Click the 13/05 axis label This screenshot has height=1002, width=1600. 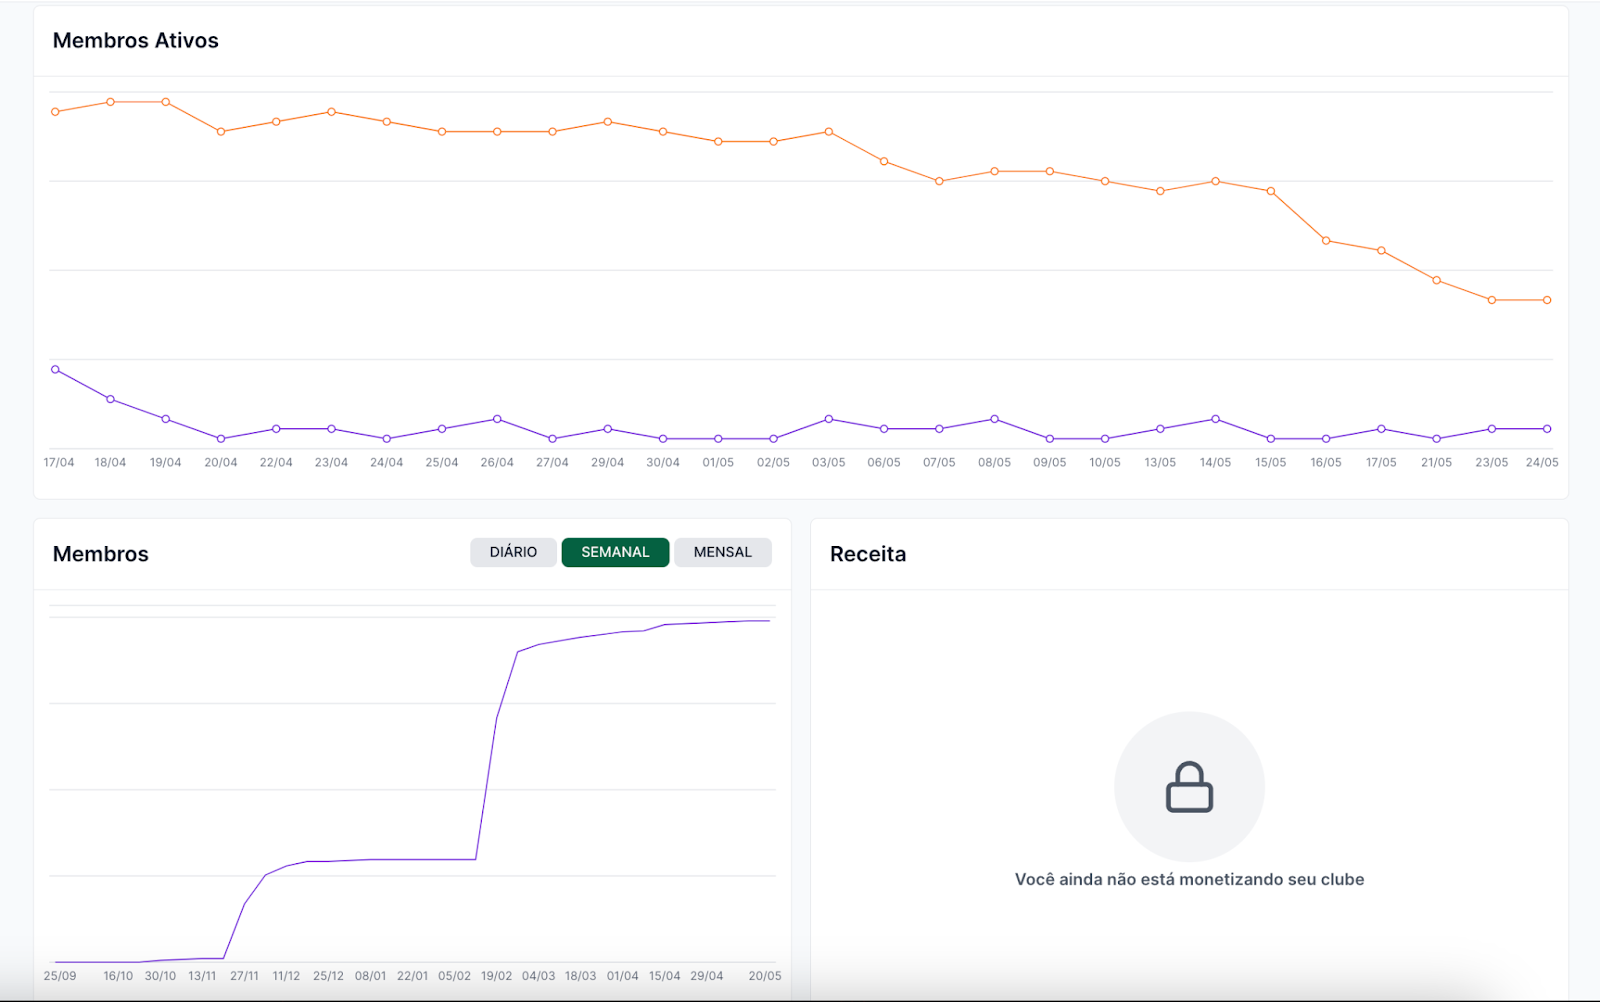pos(1160,463)
